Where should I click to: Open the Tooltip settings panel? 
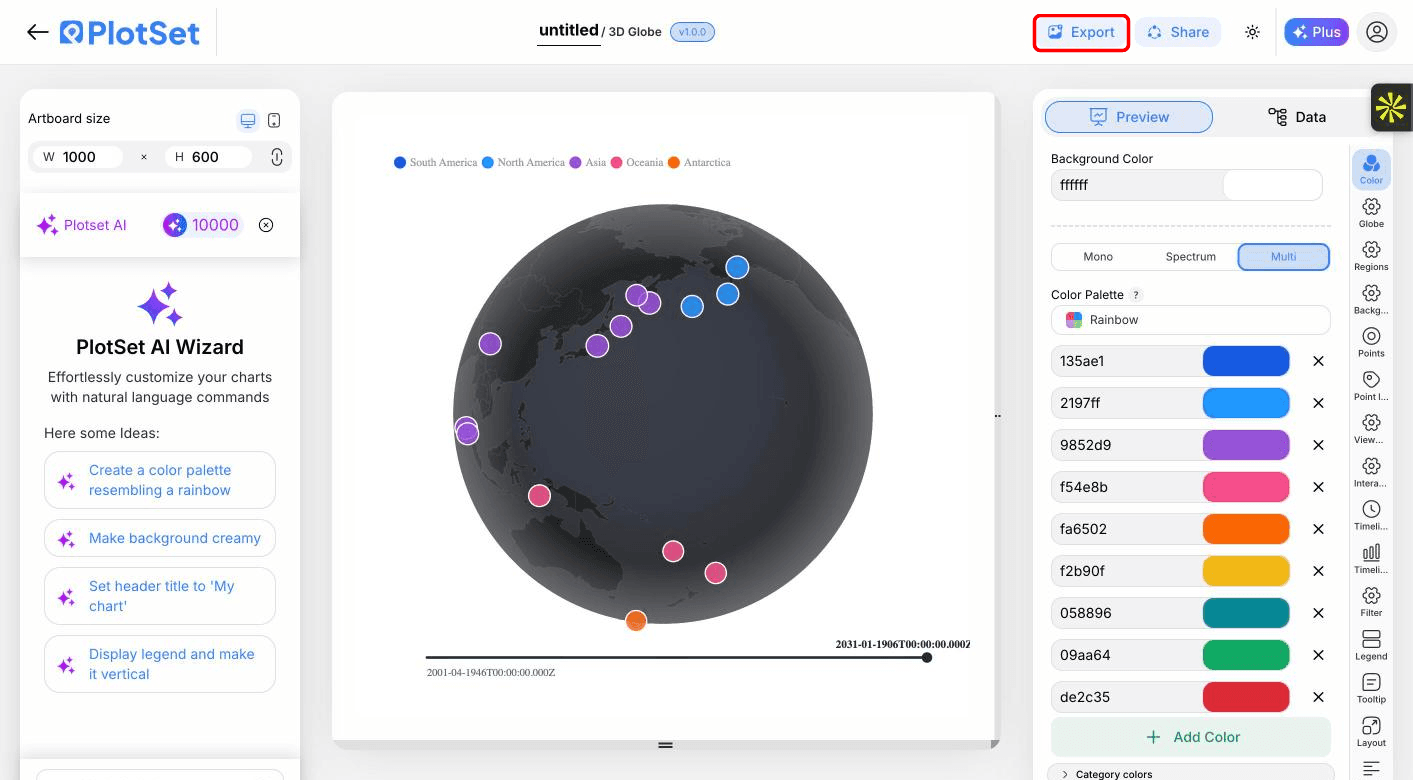click(x=1371, y=688)
